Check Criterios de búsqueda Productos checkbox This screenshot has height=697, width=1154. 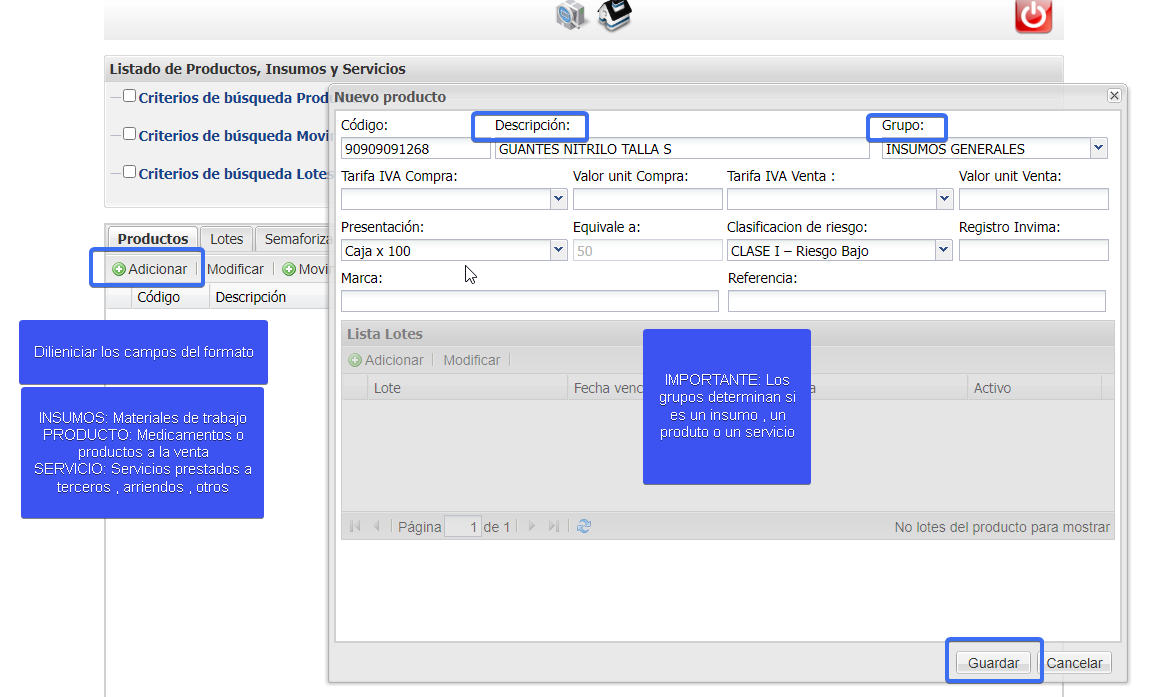point(130,96)
